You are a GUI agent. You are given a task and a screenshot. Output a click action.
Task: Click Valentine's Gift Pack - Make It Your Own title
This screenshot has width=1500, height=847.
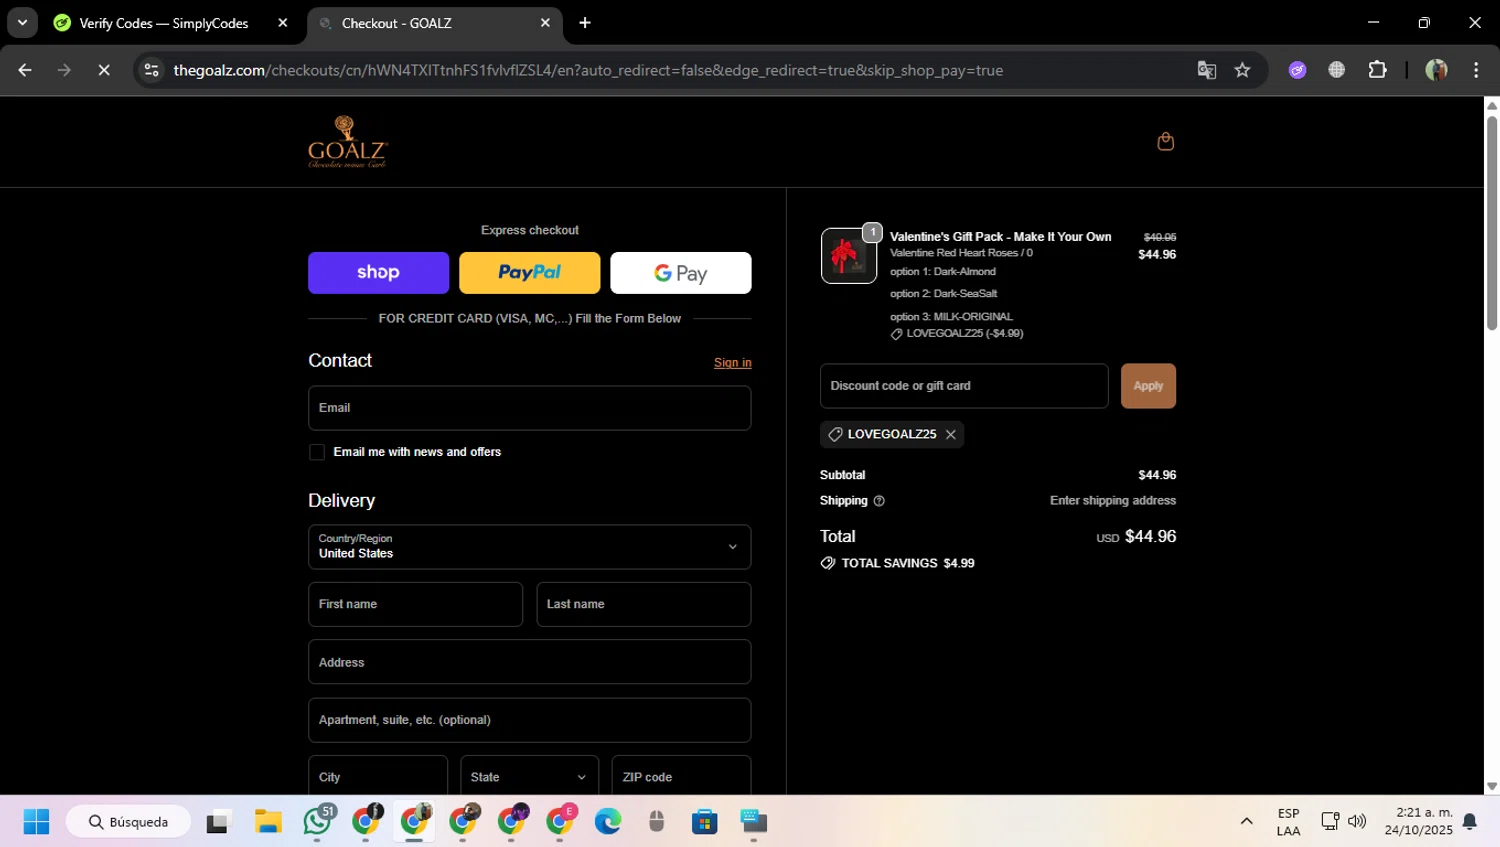(1000, 237)
